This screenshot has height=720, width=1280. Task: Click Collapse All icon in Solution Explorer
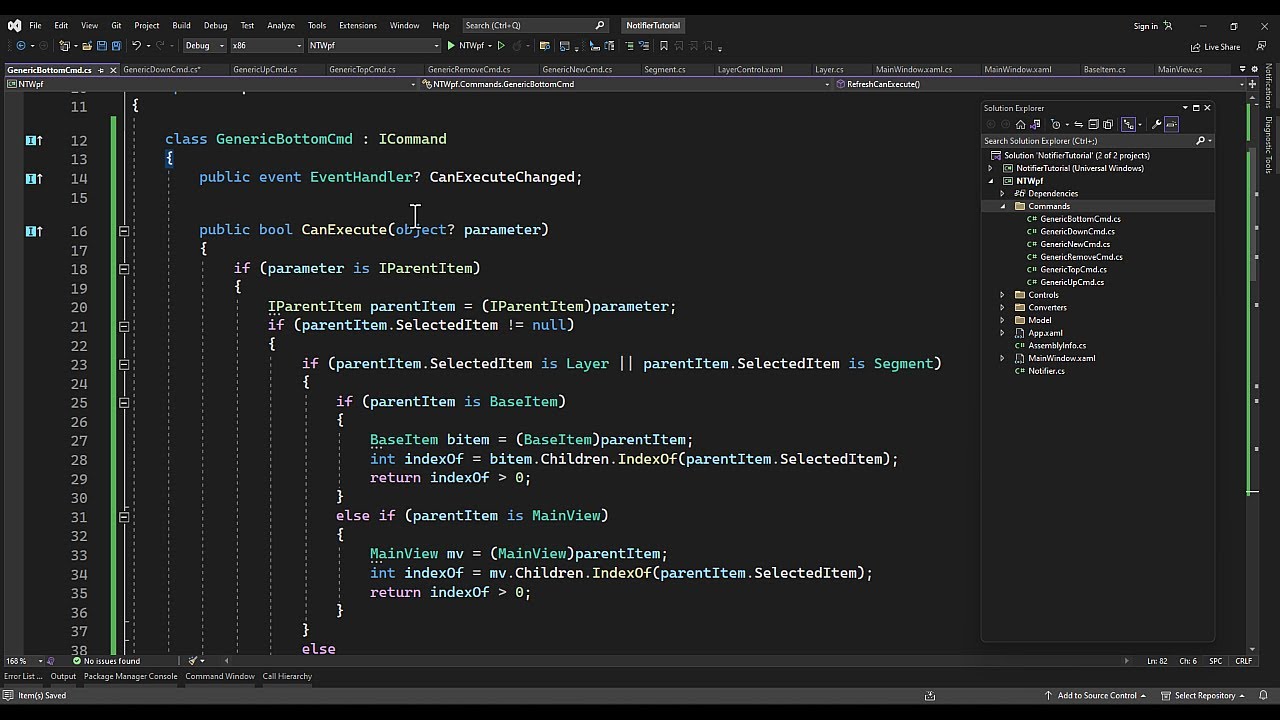click(1093, 124)
